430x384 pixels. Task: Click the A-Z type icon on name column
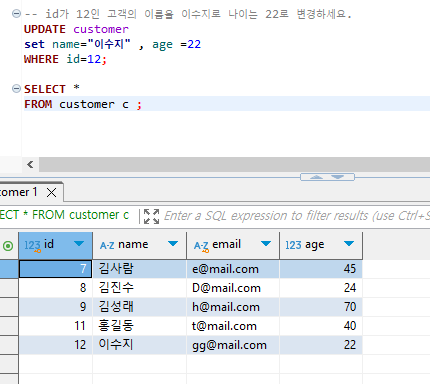[107, 246]
